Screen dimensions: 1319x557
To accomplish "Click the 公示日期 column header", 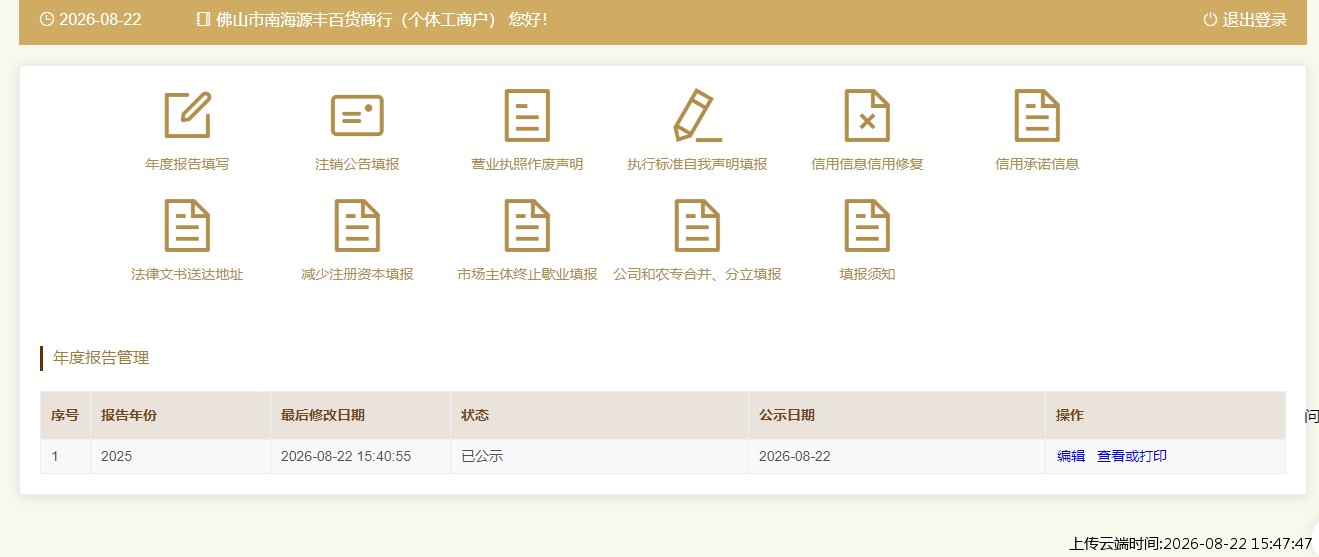I will 897,415.
